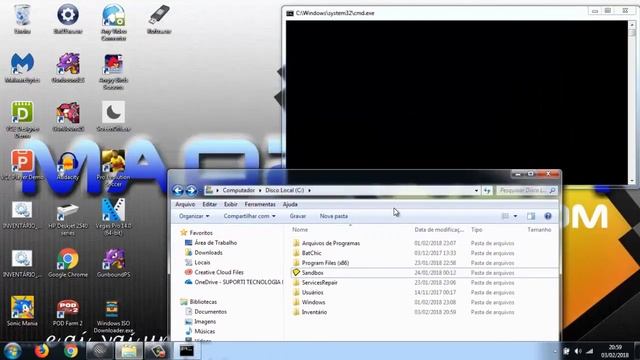Open Explorer help question mark icon
This screenshot has height=360, width=640.
tap(548, 216)
